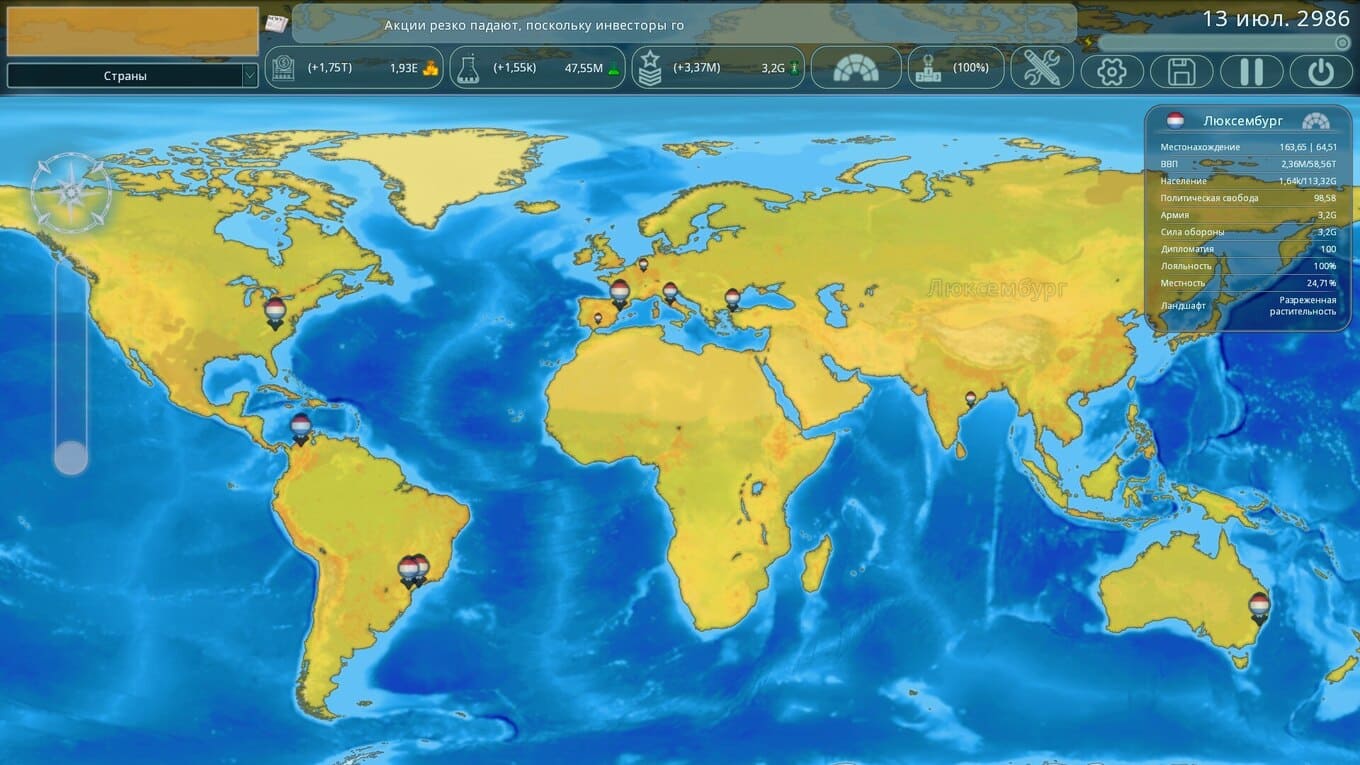Click the power button to quit
The image size is (1360, 765).
tap(1320, 72)
